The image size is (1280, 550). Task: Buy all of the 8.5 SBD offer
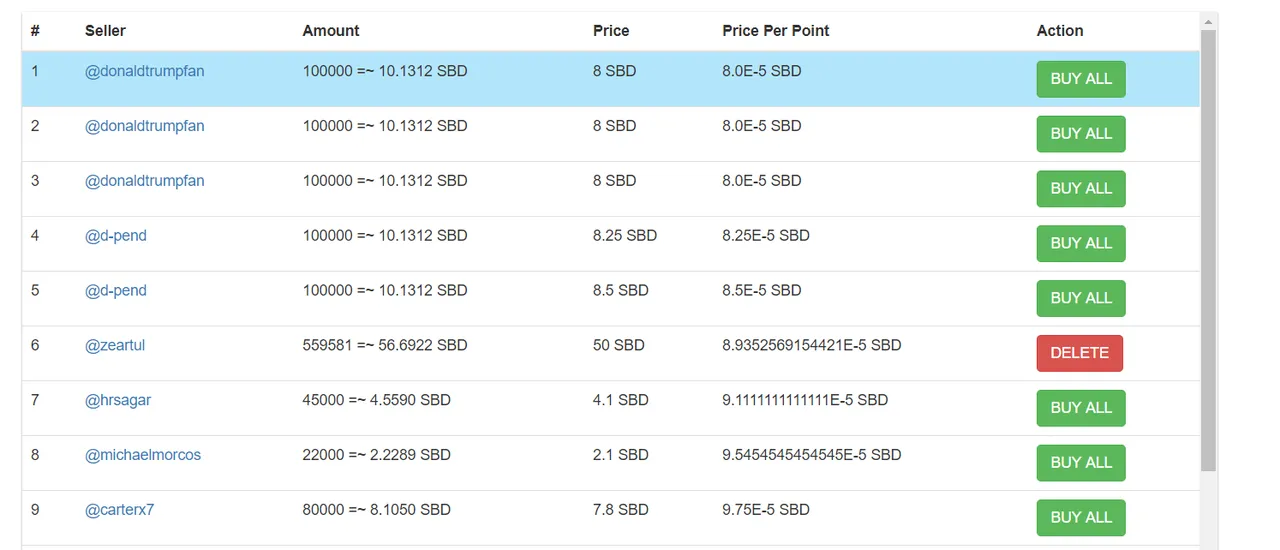(1081, 298)
